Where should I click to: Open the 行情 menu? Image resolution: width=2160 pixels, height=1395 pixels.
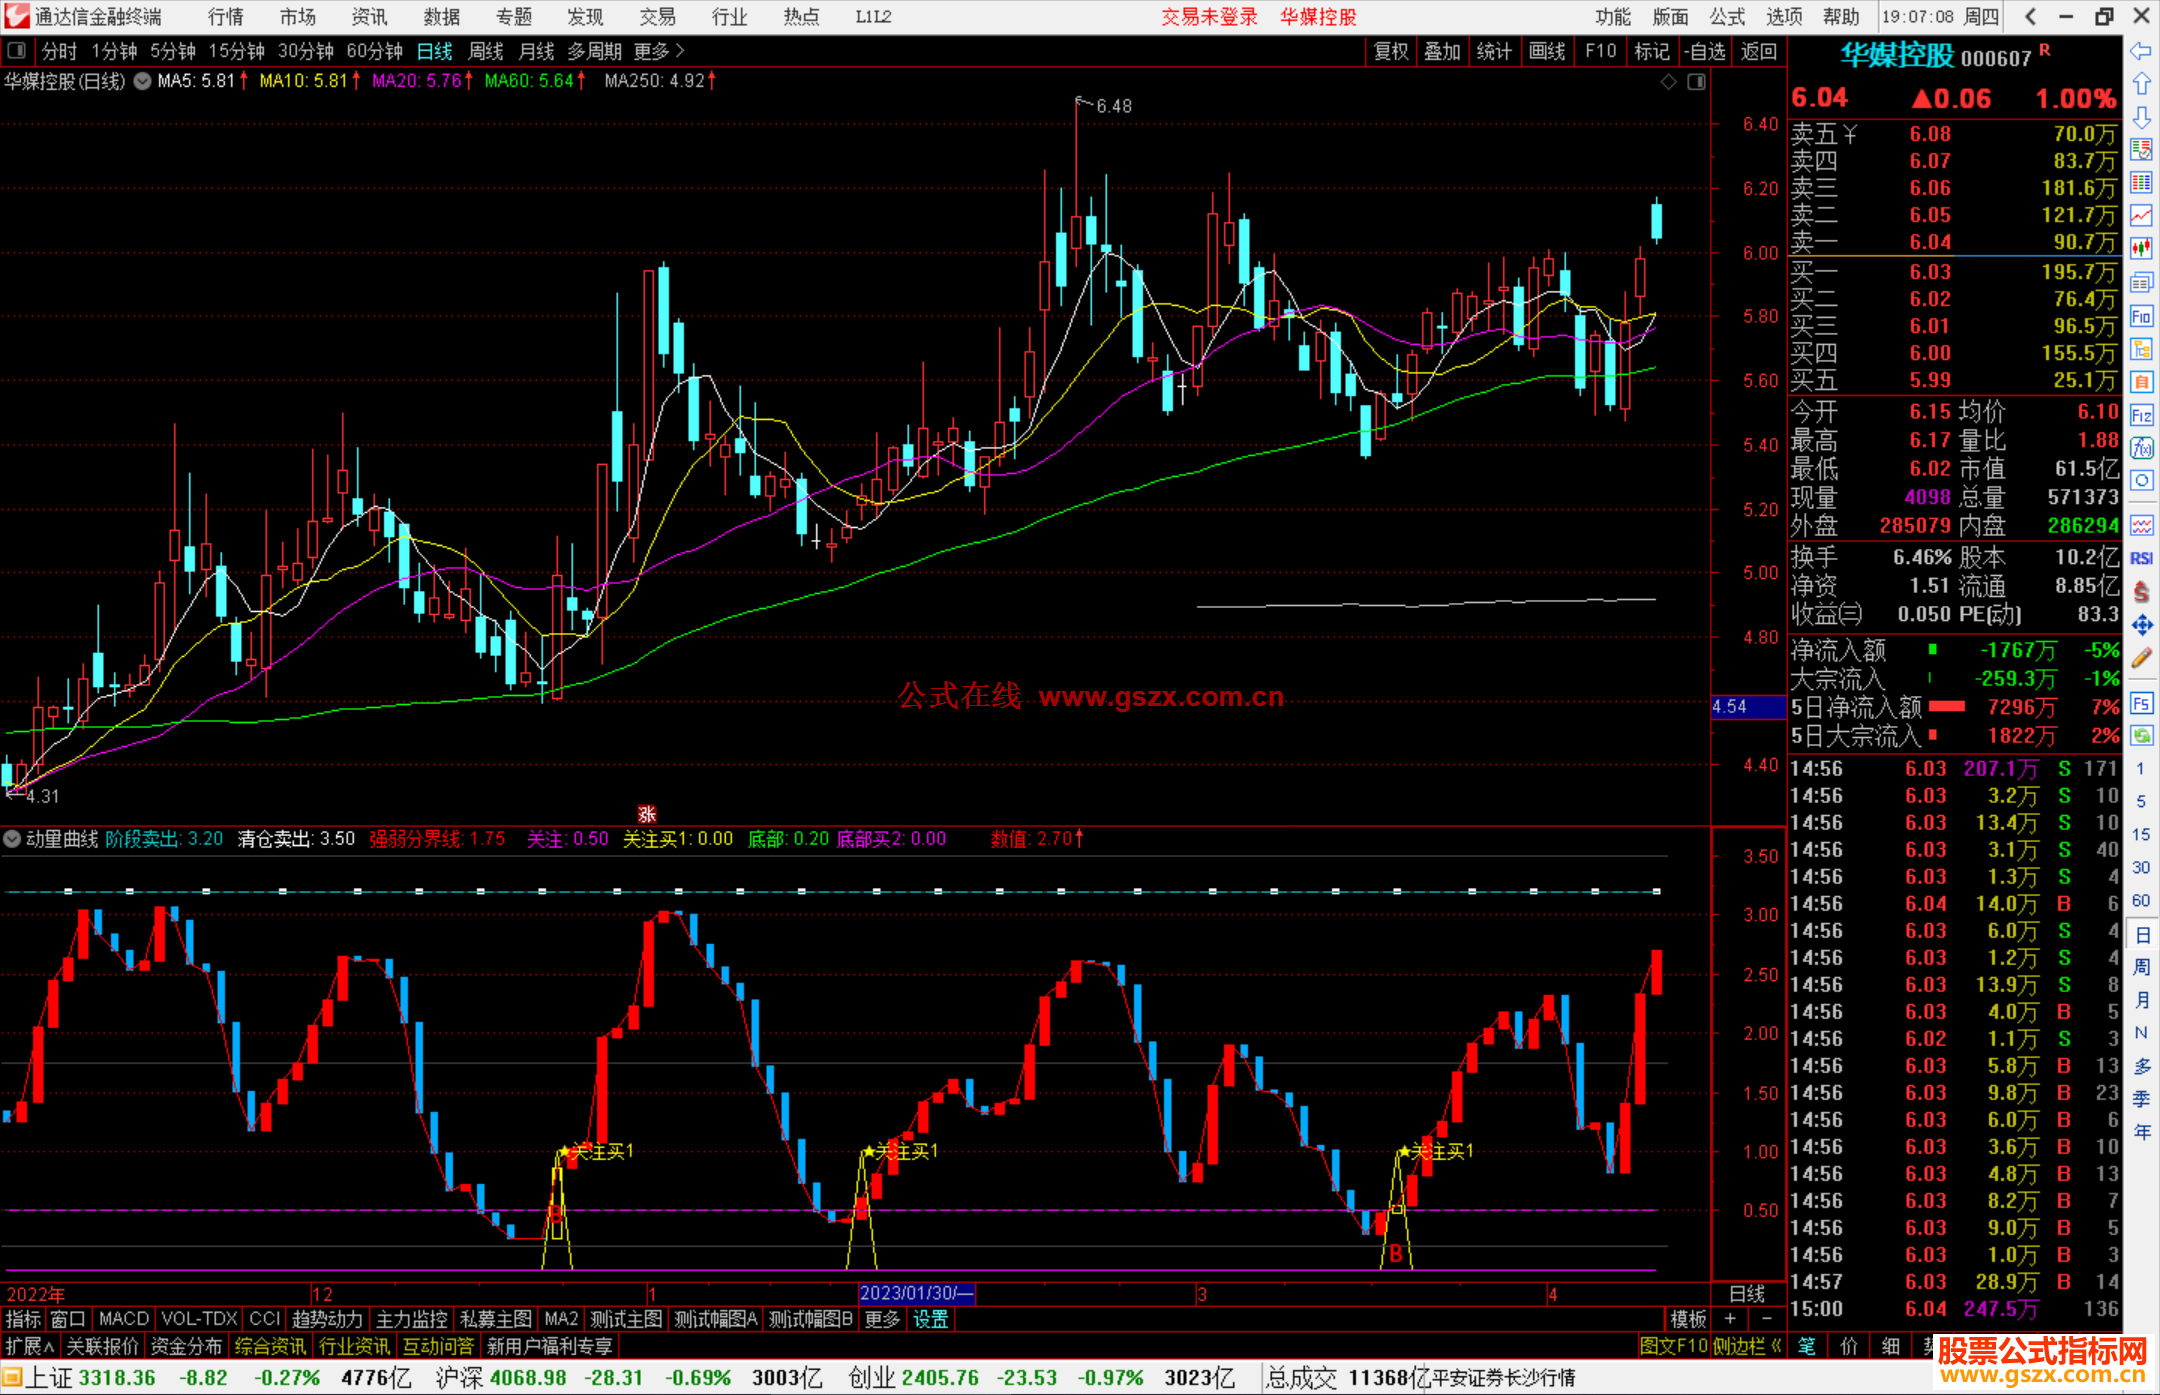point(226,17)
